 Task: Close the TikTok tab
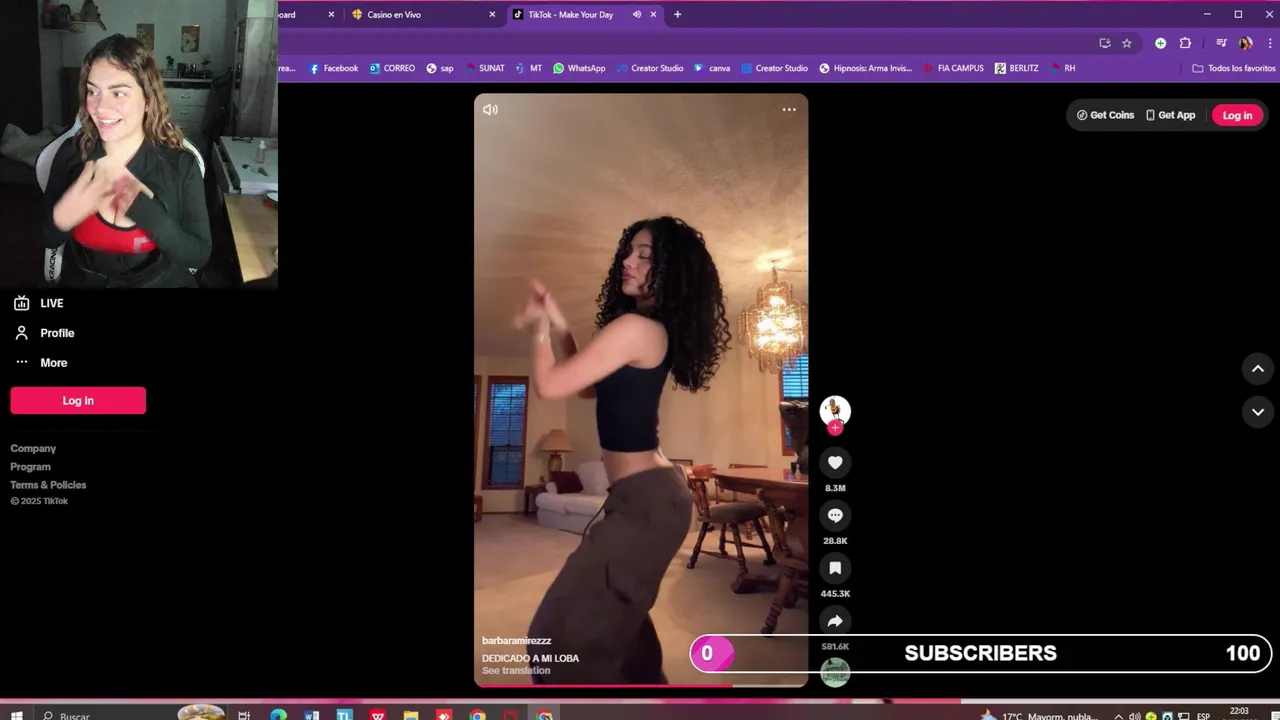[654, 15]
